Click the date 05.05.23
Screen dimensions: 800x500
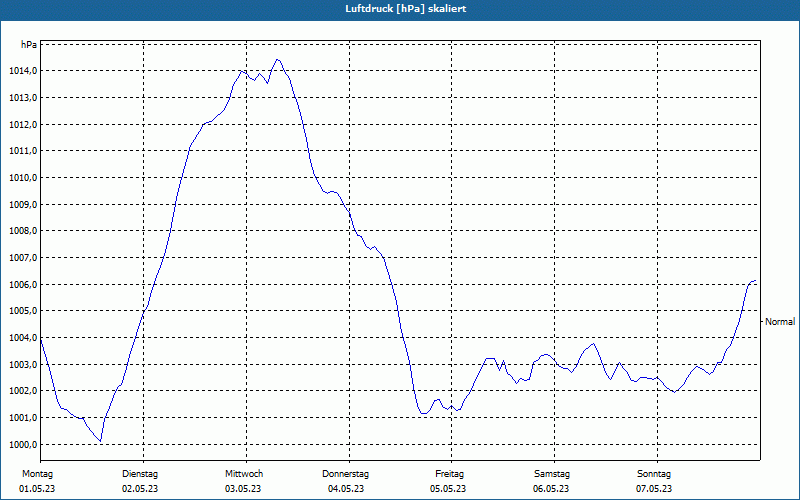tap(448, 489)
